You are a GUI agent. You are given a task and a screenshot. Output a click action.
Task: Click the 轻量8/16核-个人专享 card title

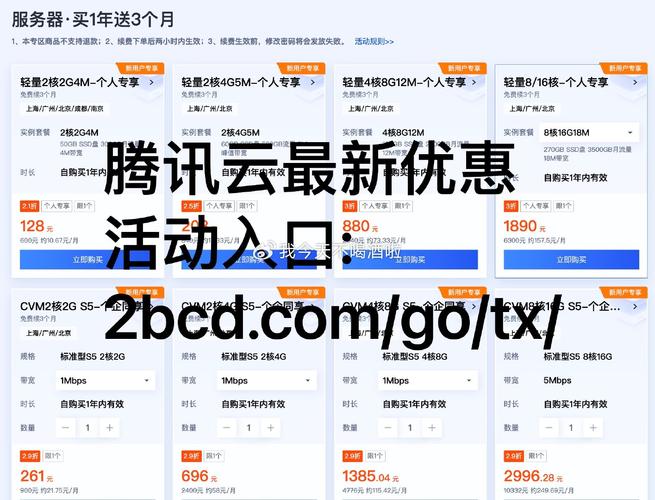[556, 82]
